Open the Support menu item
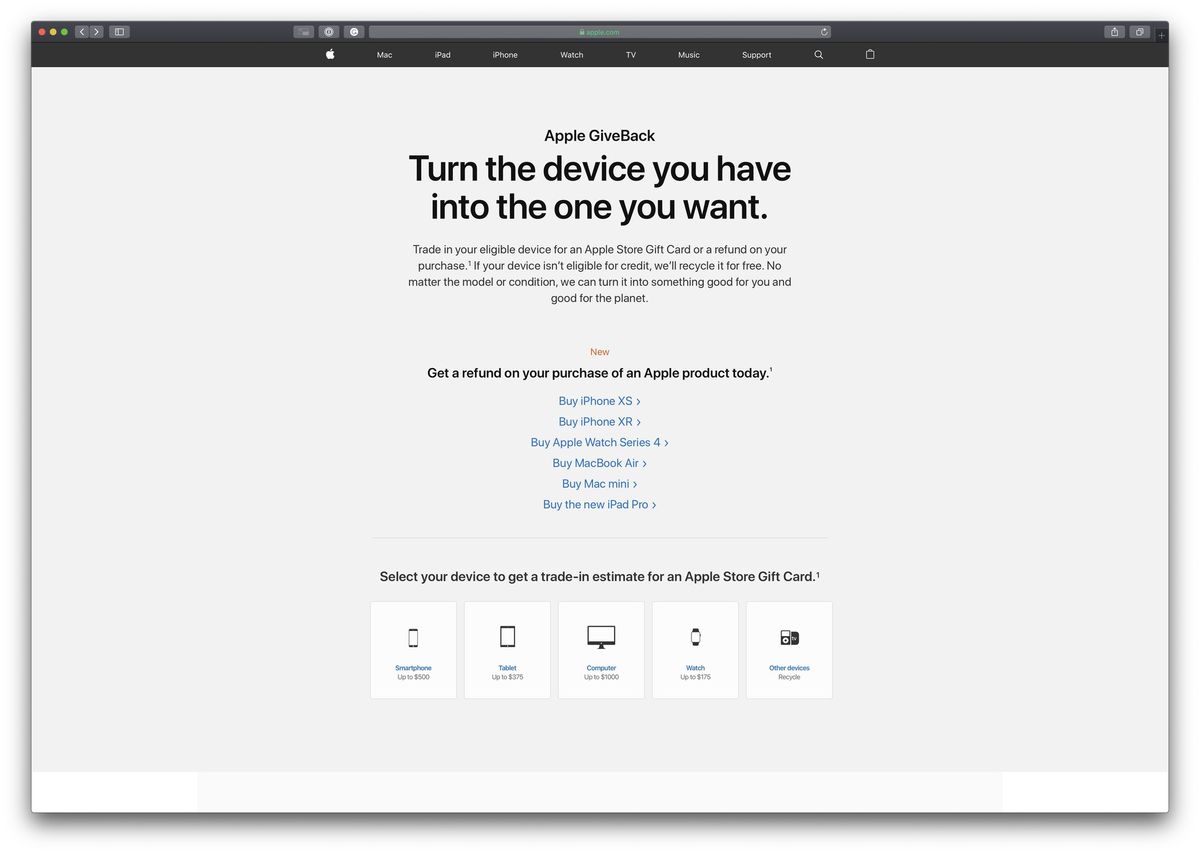Viewport: 1200px width, 854px height. point(756,55)
